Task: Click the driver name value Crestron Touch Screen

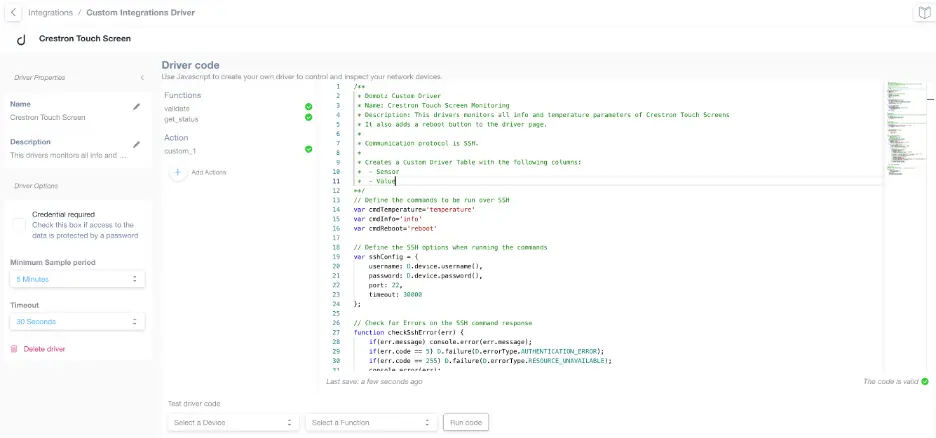Action: 48,118
